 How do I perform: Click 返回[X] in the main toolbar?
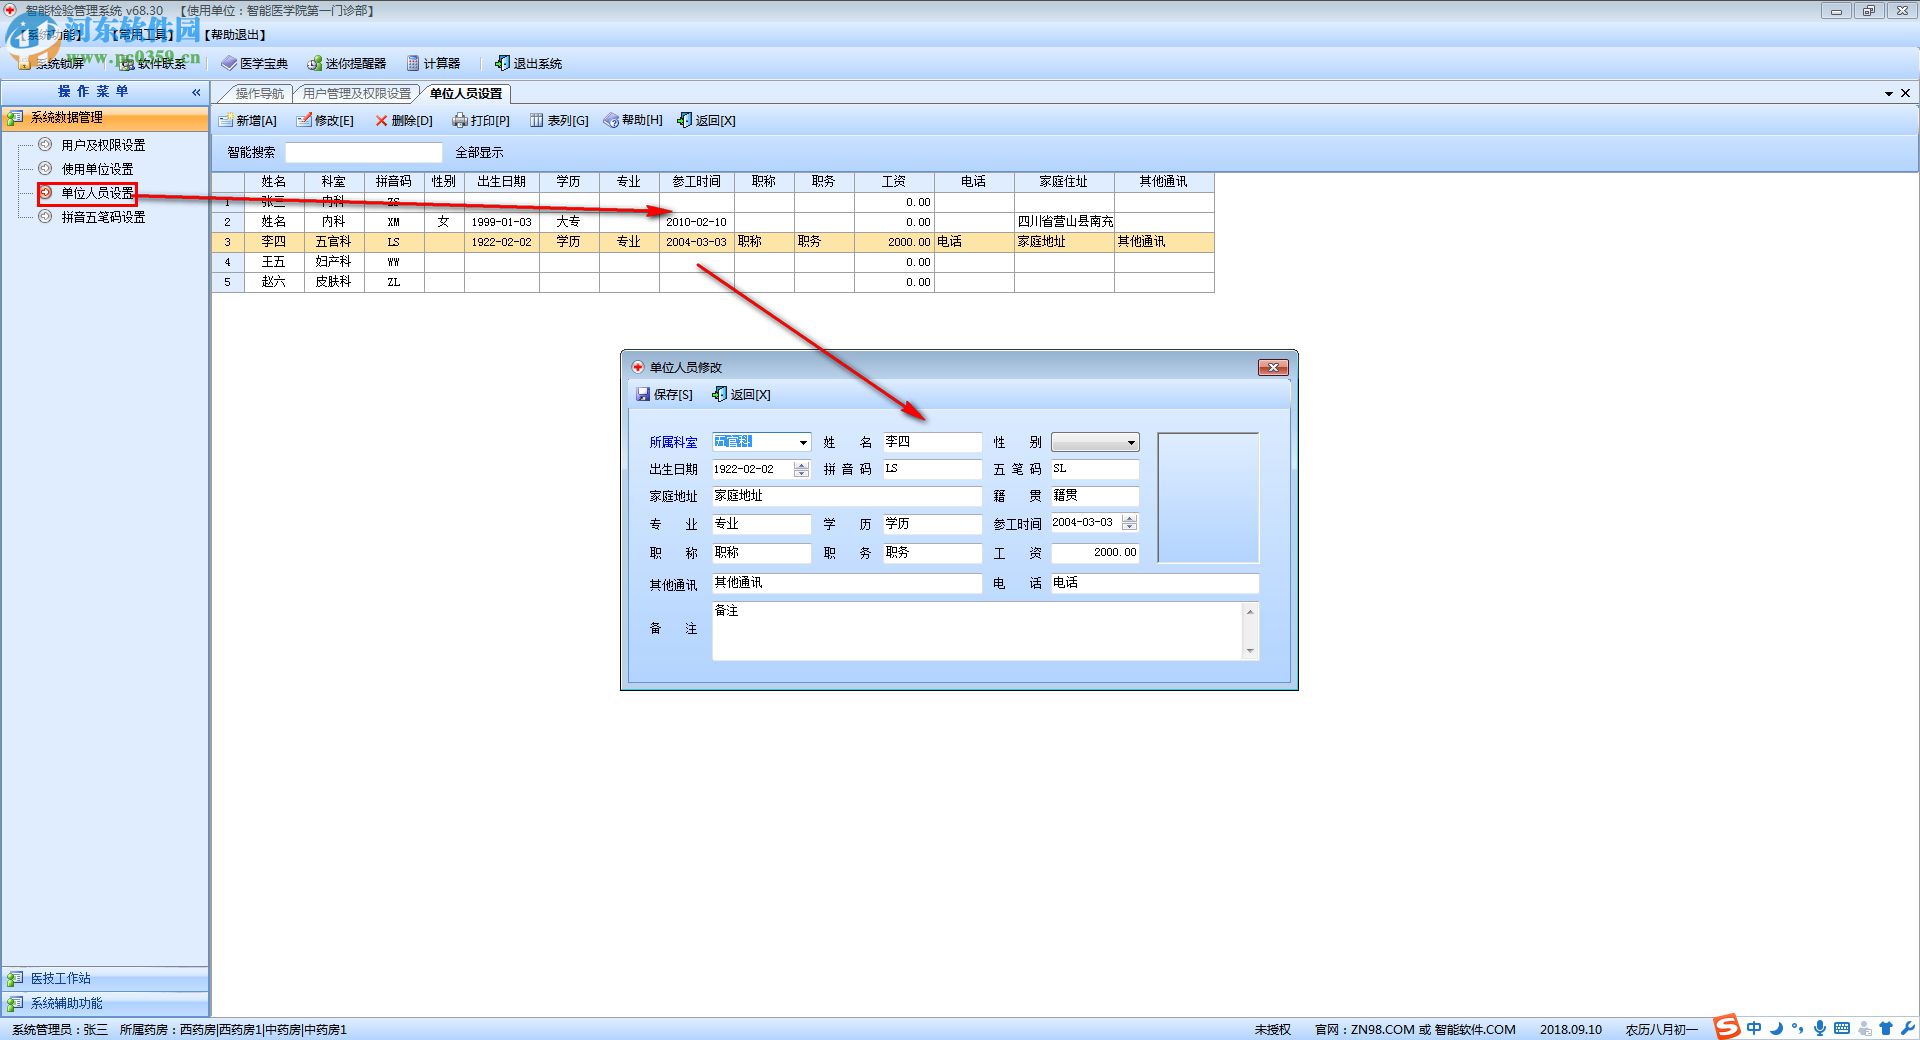(x=706, y=120)
